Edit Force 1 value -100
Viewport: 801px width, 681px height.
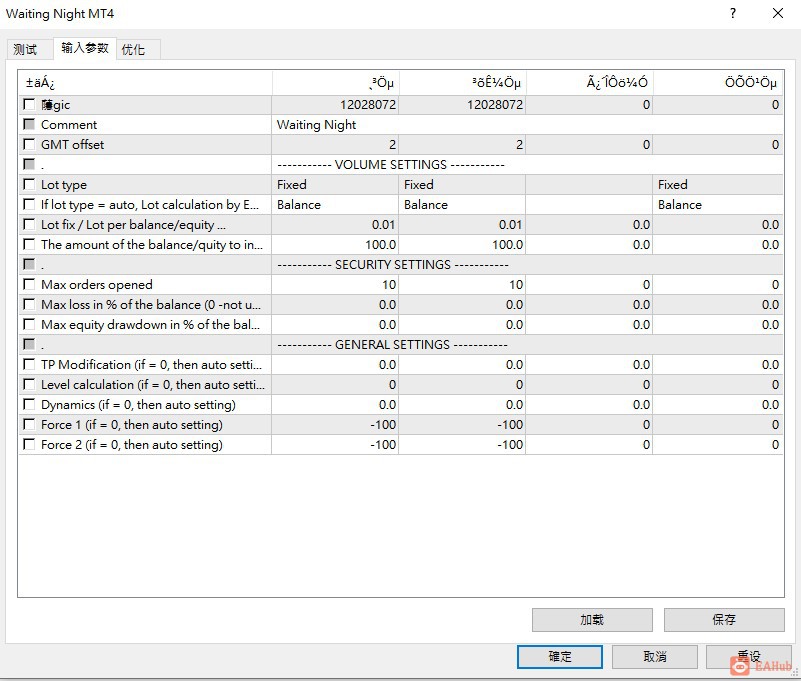click(335, 425)
